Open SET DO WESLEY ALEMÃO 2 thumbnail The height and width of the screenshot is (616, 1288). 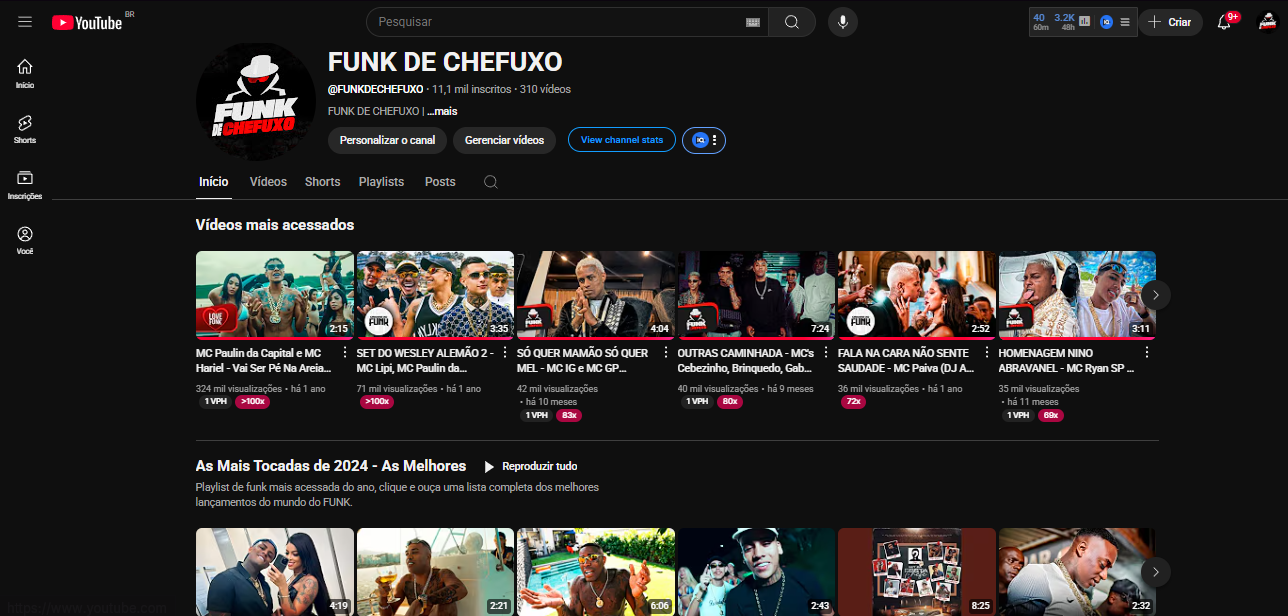[x=435, y=295]
